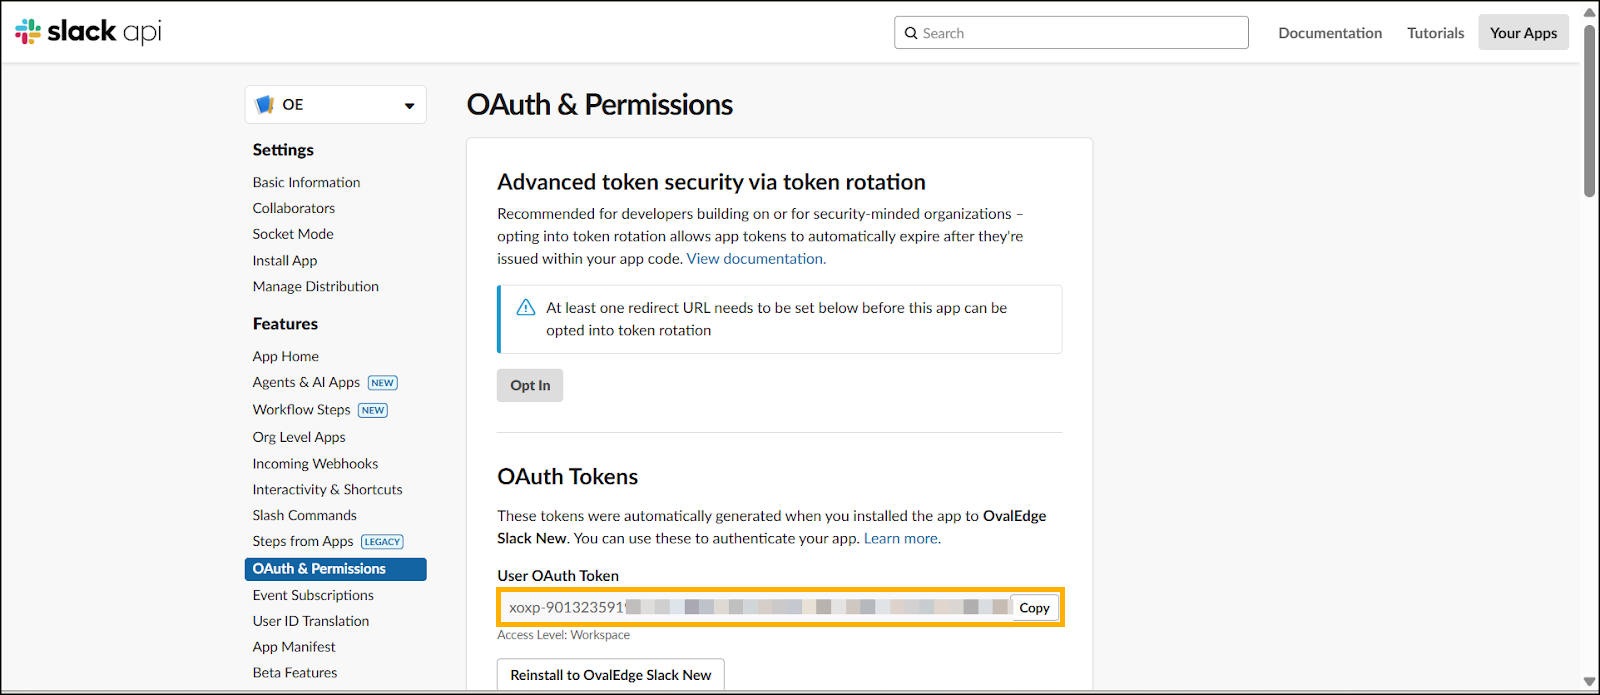Click the NEW badge beside Agents & AI Apps
This screenshot has height=695, width=1600.
(383, 383)
